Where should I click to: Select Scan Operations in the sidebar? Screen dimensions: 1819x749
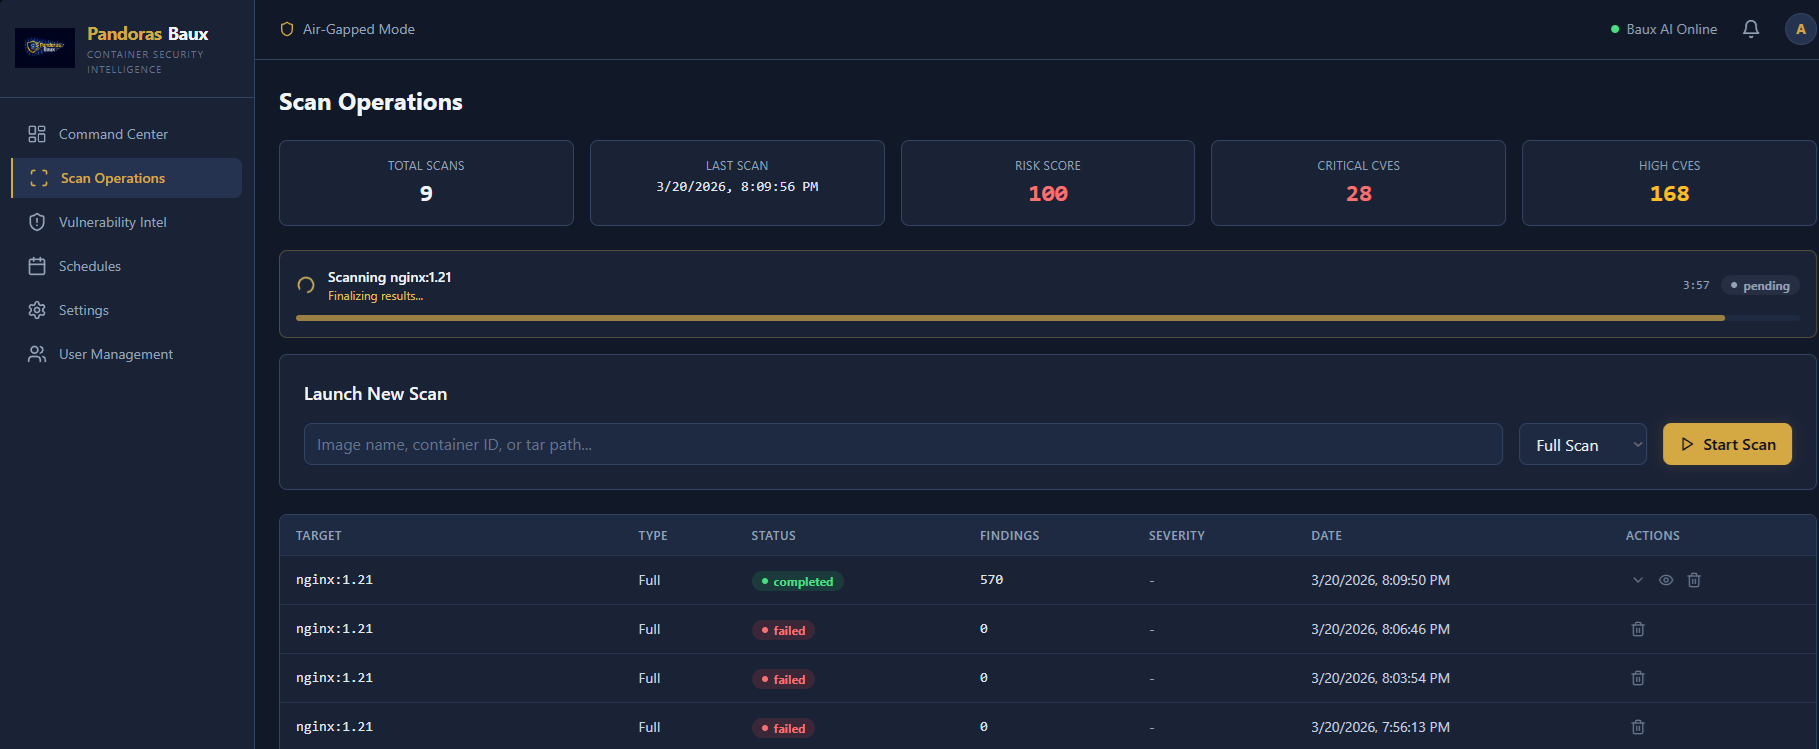pos(127,178)
